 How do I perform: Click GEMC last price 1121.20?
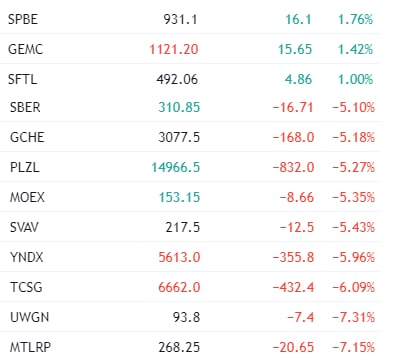174,49
